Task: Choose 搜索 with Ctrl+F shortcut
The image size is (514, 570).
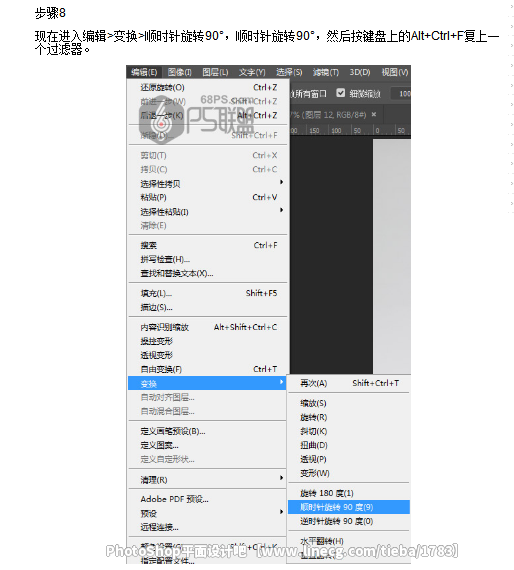Action: (x=208, y=245)
